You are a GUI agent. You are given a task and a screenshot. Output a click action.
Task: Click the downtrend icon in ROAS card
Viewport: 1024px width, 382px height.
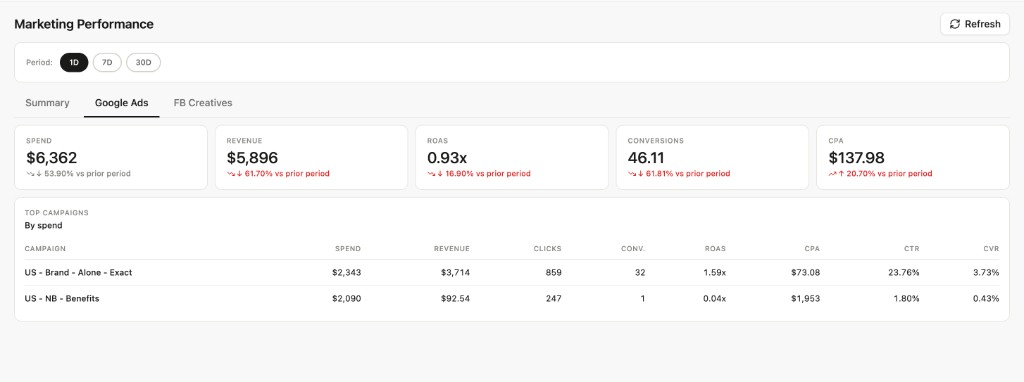pos(431,174)
